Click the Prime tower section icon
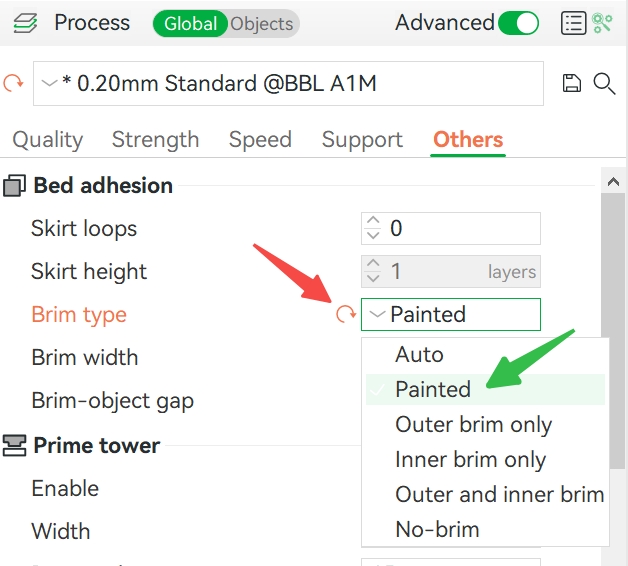628x566 pixels. pyautogui.click(x=14, y=445)
